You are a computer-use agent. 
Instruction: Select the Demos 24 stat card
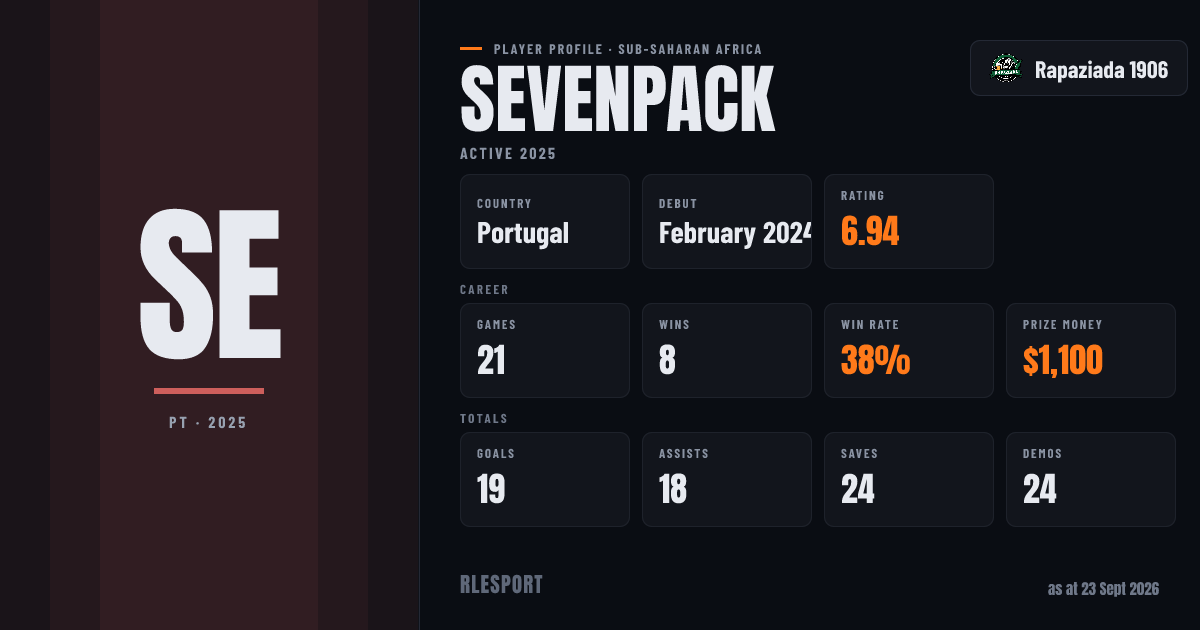pyautogui.click(x=1091, y=479)
